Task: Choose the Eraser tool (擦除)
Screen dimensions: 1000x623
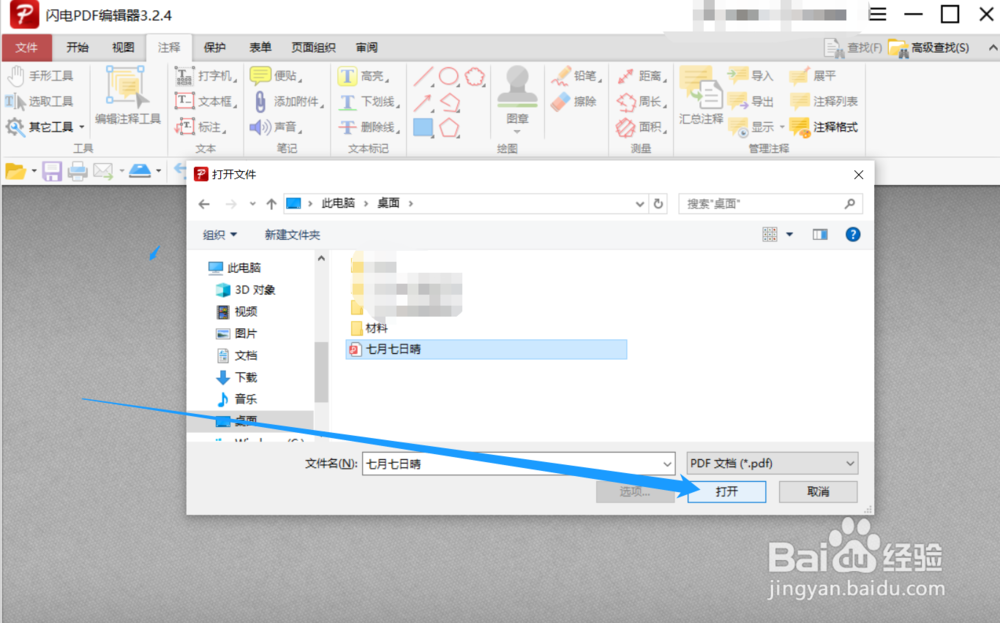Action: click(x=574, y=101)
